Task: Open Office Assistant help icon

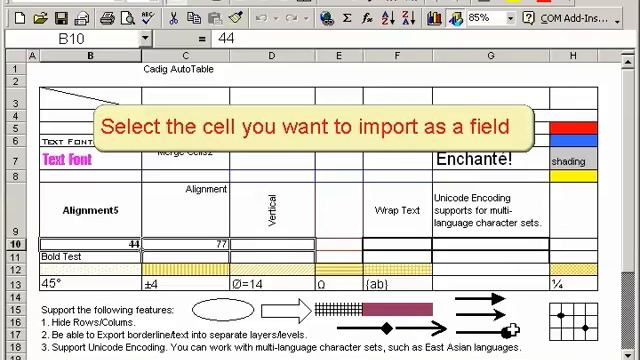Action: [x=528, y=18]
